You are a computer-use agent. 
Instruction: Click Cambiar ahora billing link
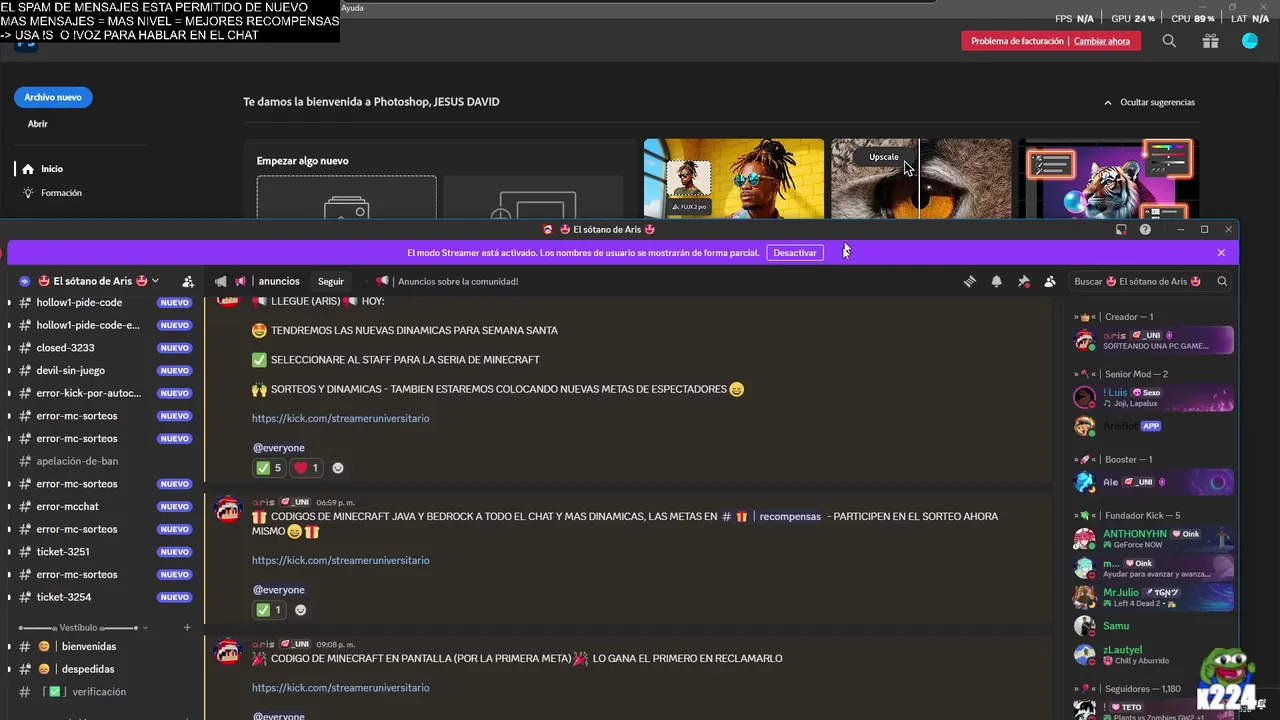(x=1102, y=41)
